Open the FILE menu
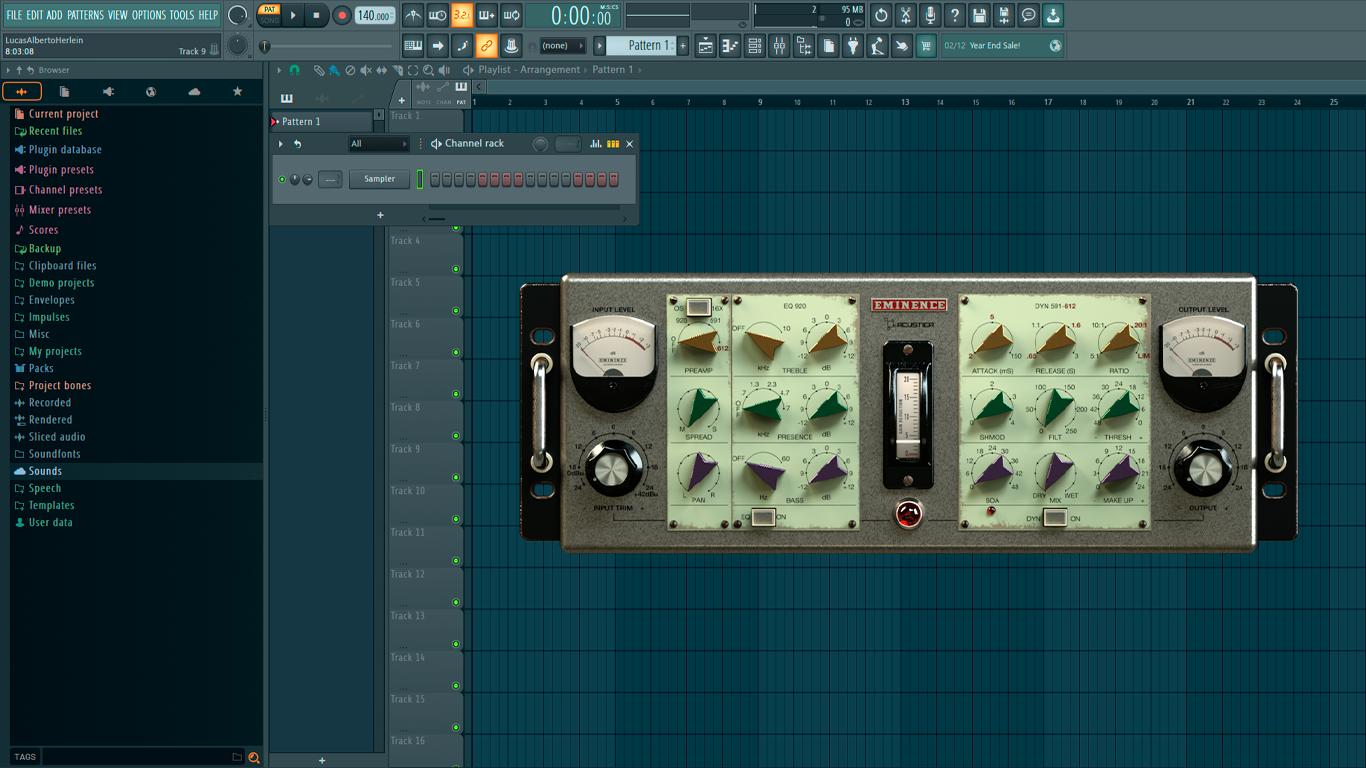Screen dimensions: 1366x768 coord(14,15)
